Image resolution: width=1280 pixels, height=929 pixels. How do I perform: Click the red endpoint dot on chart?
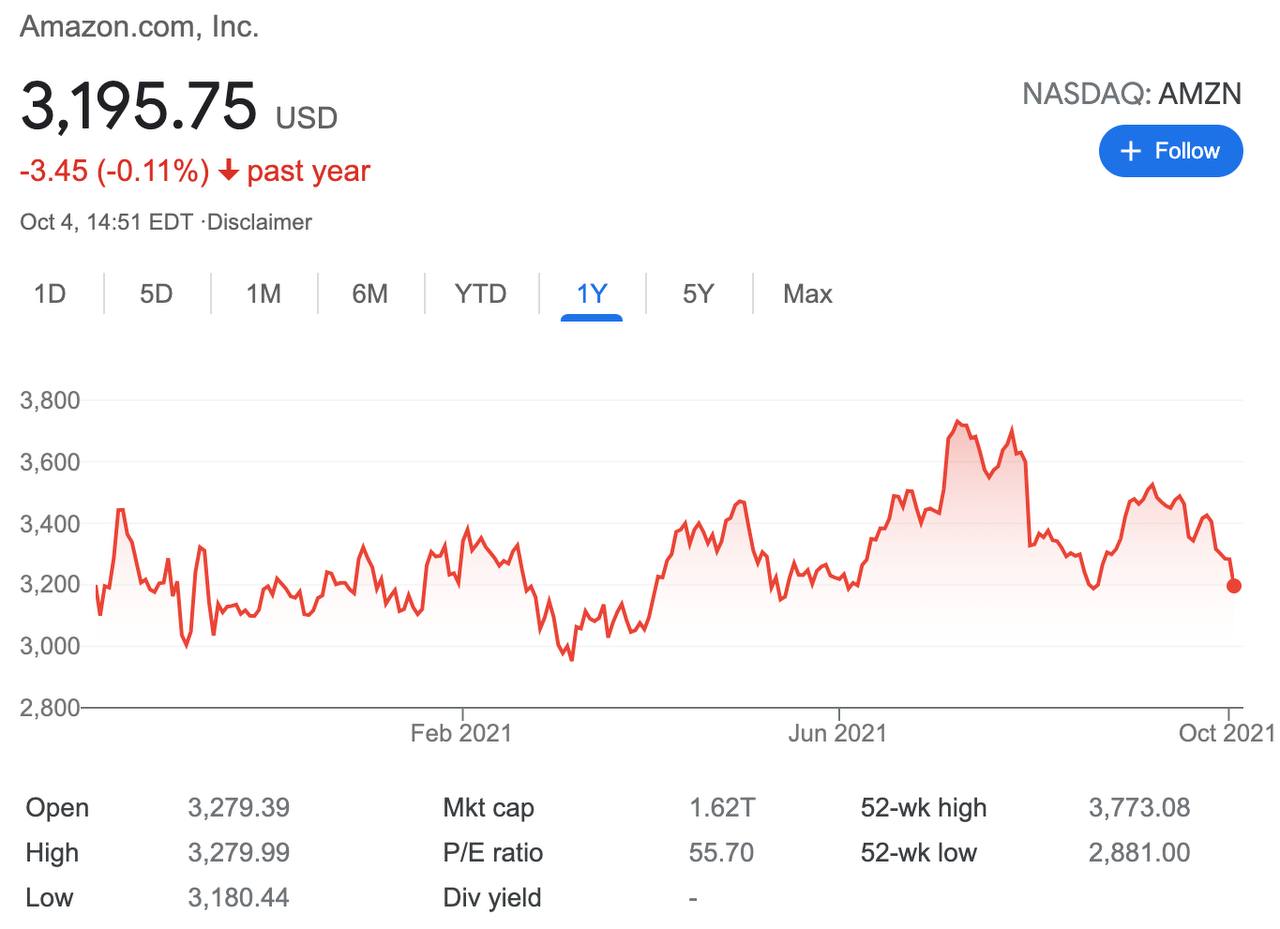pyautogui.click(x=1234, y=585)
